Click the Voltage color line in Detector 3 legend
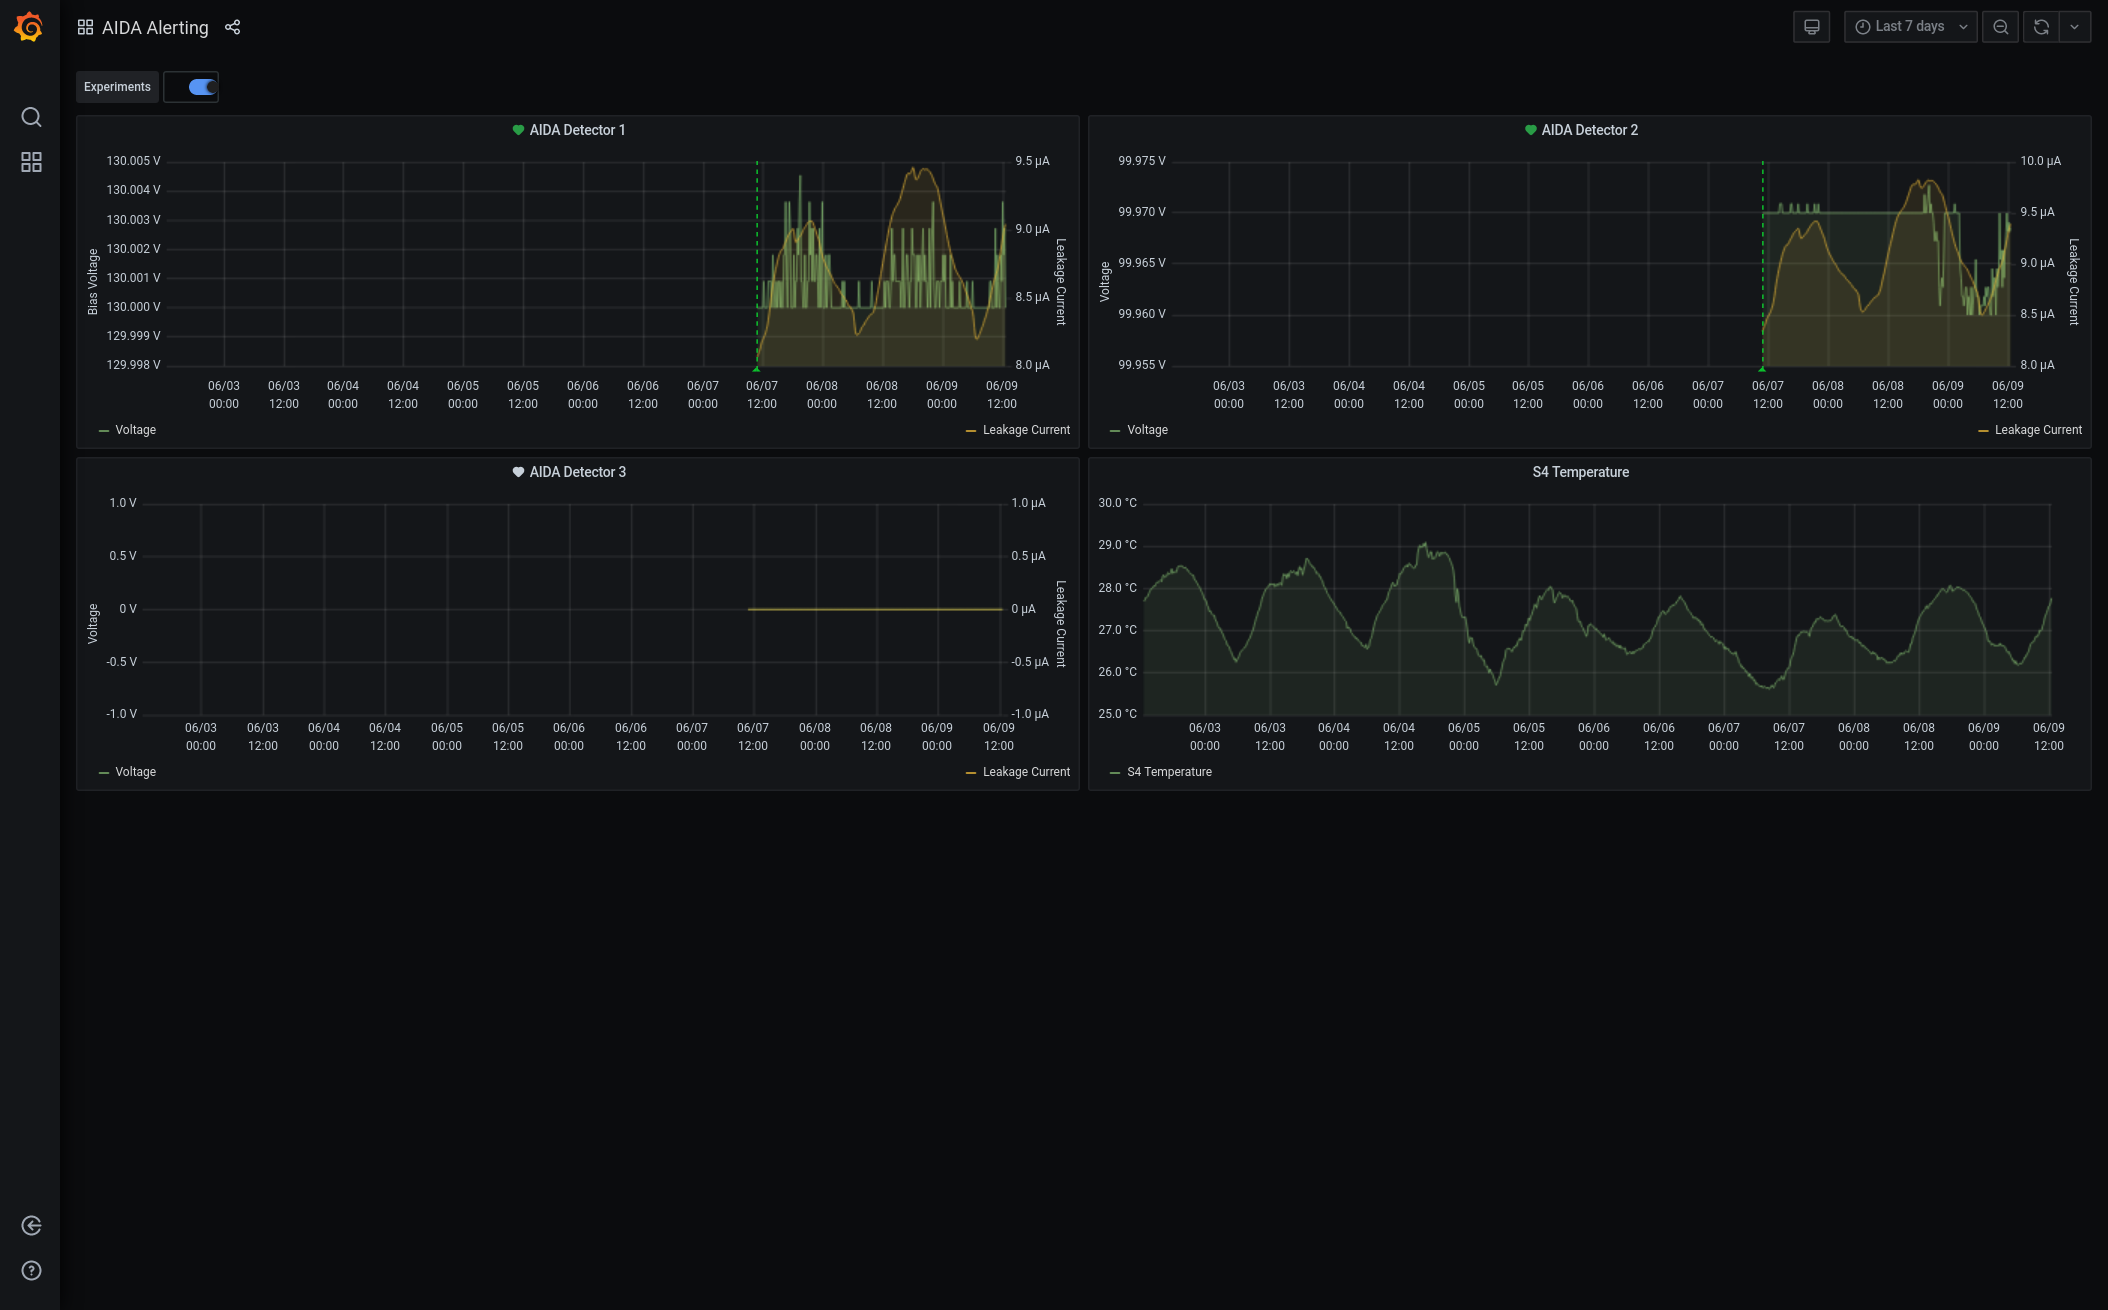2108x1310 pixels. 104,773
